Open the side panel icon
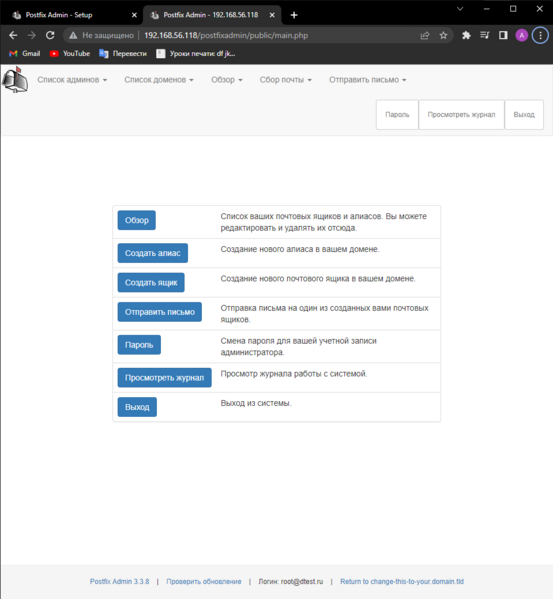The height and width of the screenshot is (599, 553). click(x=503, y=36)
